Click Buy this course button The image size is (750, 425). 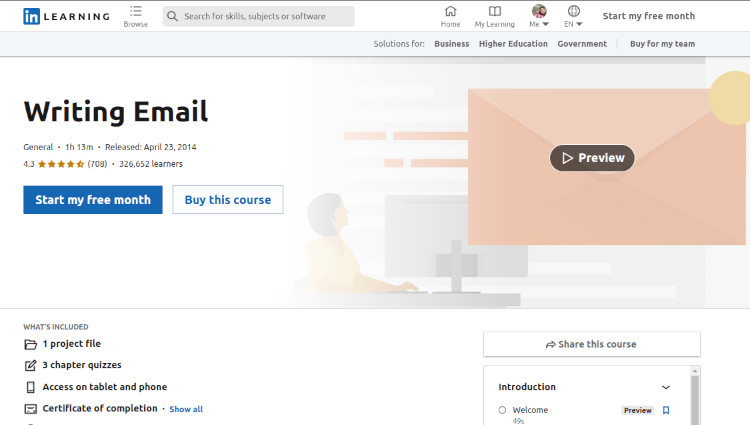coord(228,200)
